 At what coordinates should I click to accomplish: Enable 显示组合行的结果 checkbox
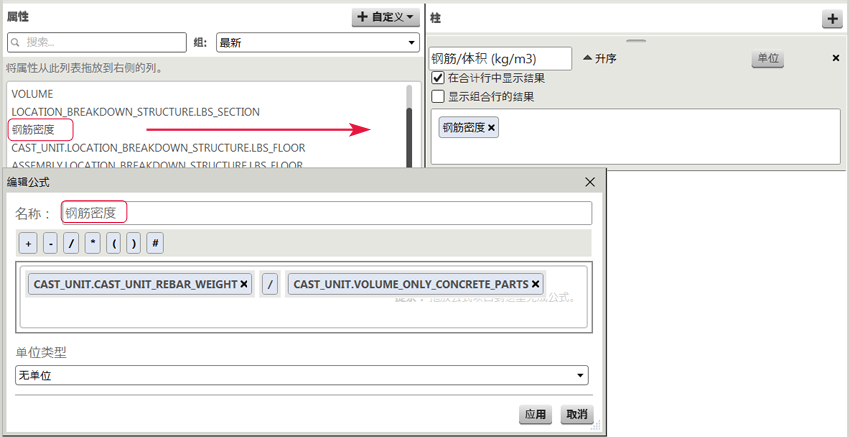coord(437,97)
